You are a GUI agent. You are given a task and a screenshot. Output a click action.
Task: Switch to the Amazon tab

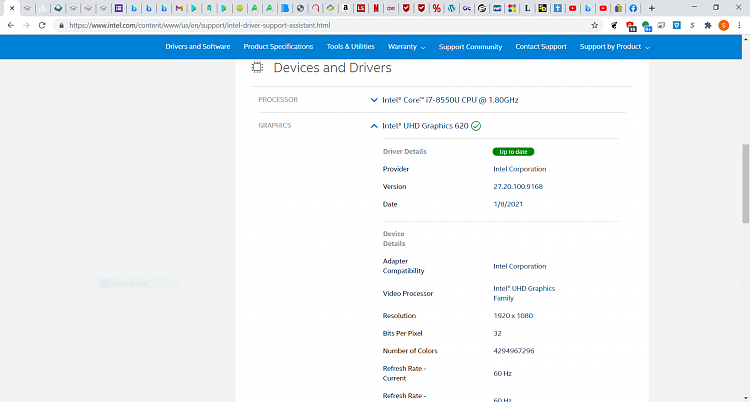coord(346,8)
